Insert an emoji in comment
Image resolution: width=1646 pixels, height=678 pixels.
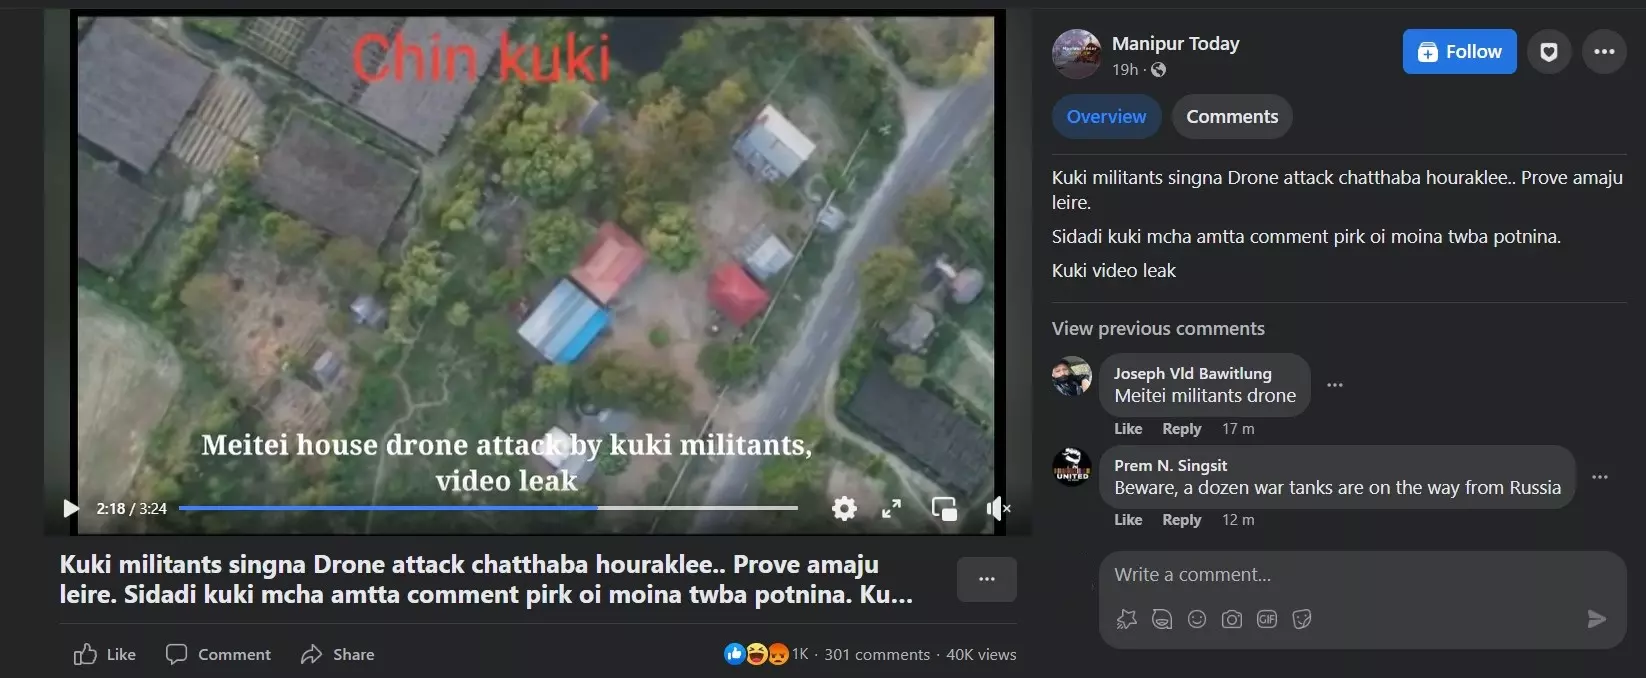click(x=1197, y=619)
